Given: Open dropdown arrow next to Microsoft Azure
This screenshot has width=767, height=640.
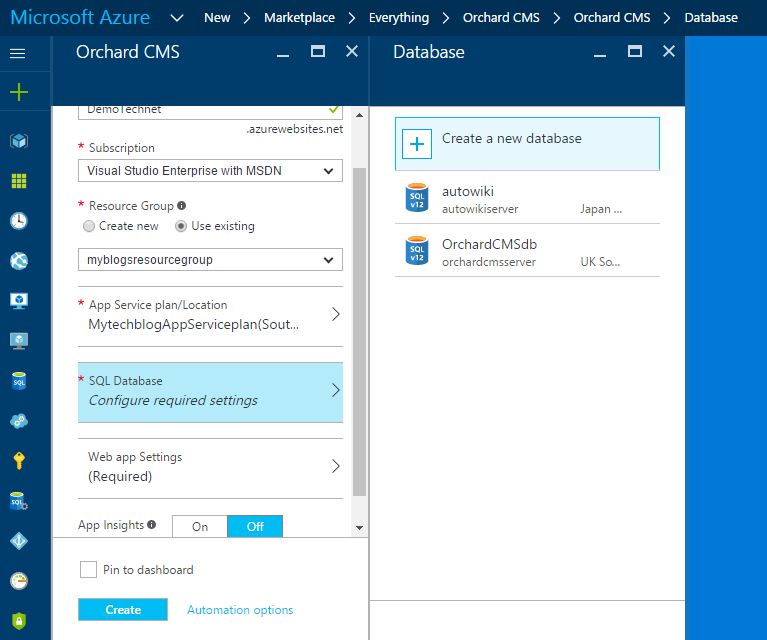Looking at the screenshot, I should coord(177,18).
